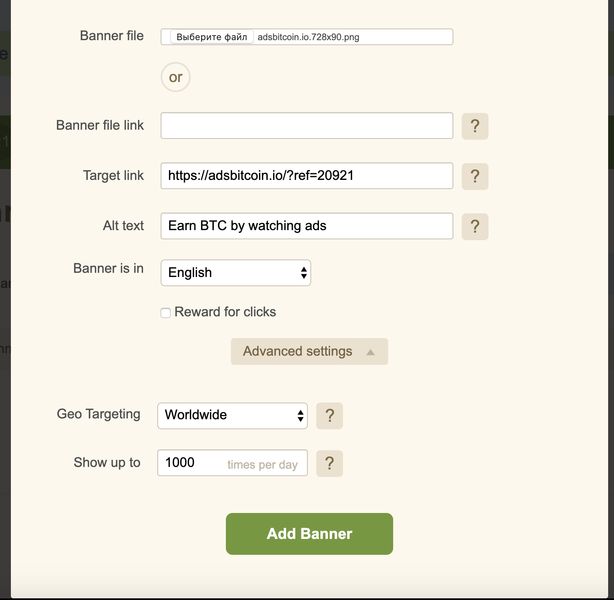The width and height of the screenshot is (614, 600).
Task: Click the help icon beside Show up to
Action: pos(329,463)
